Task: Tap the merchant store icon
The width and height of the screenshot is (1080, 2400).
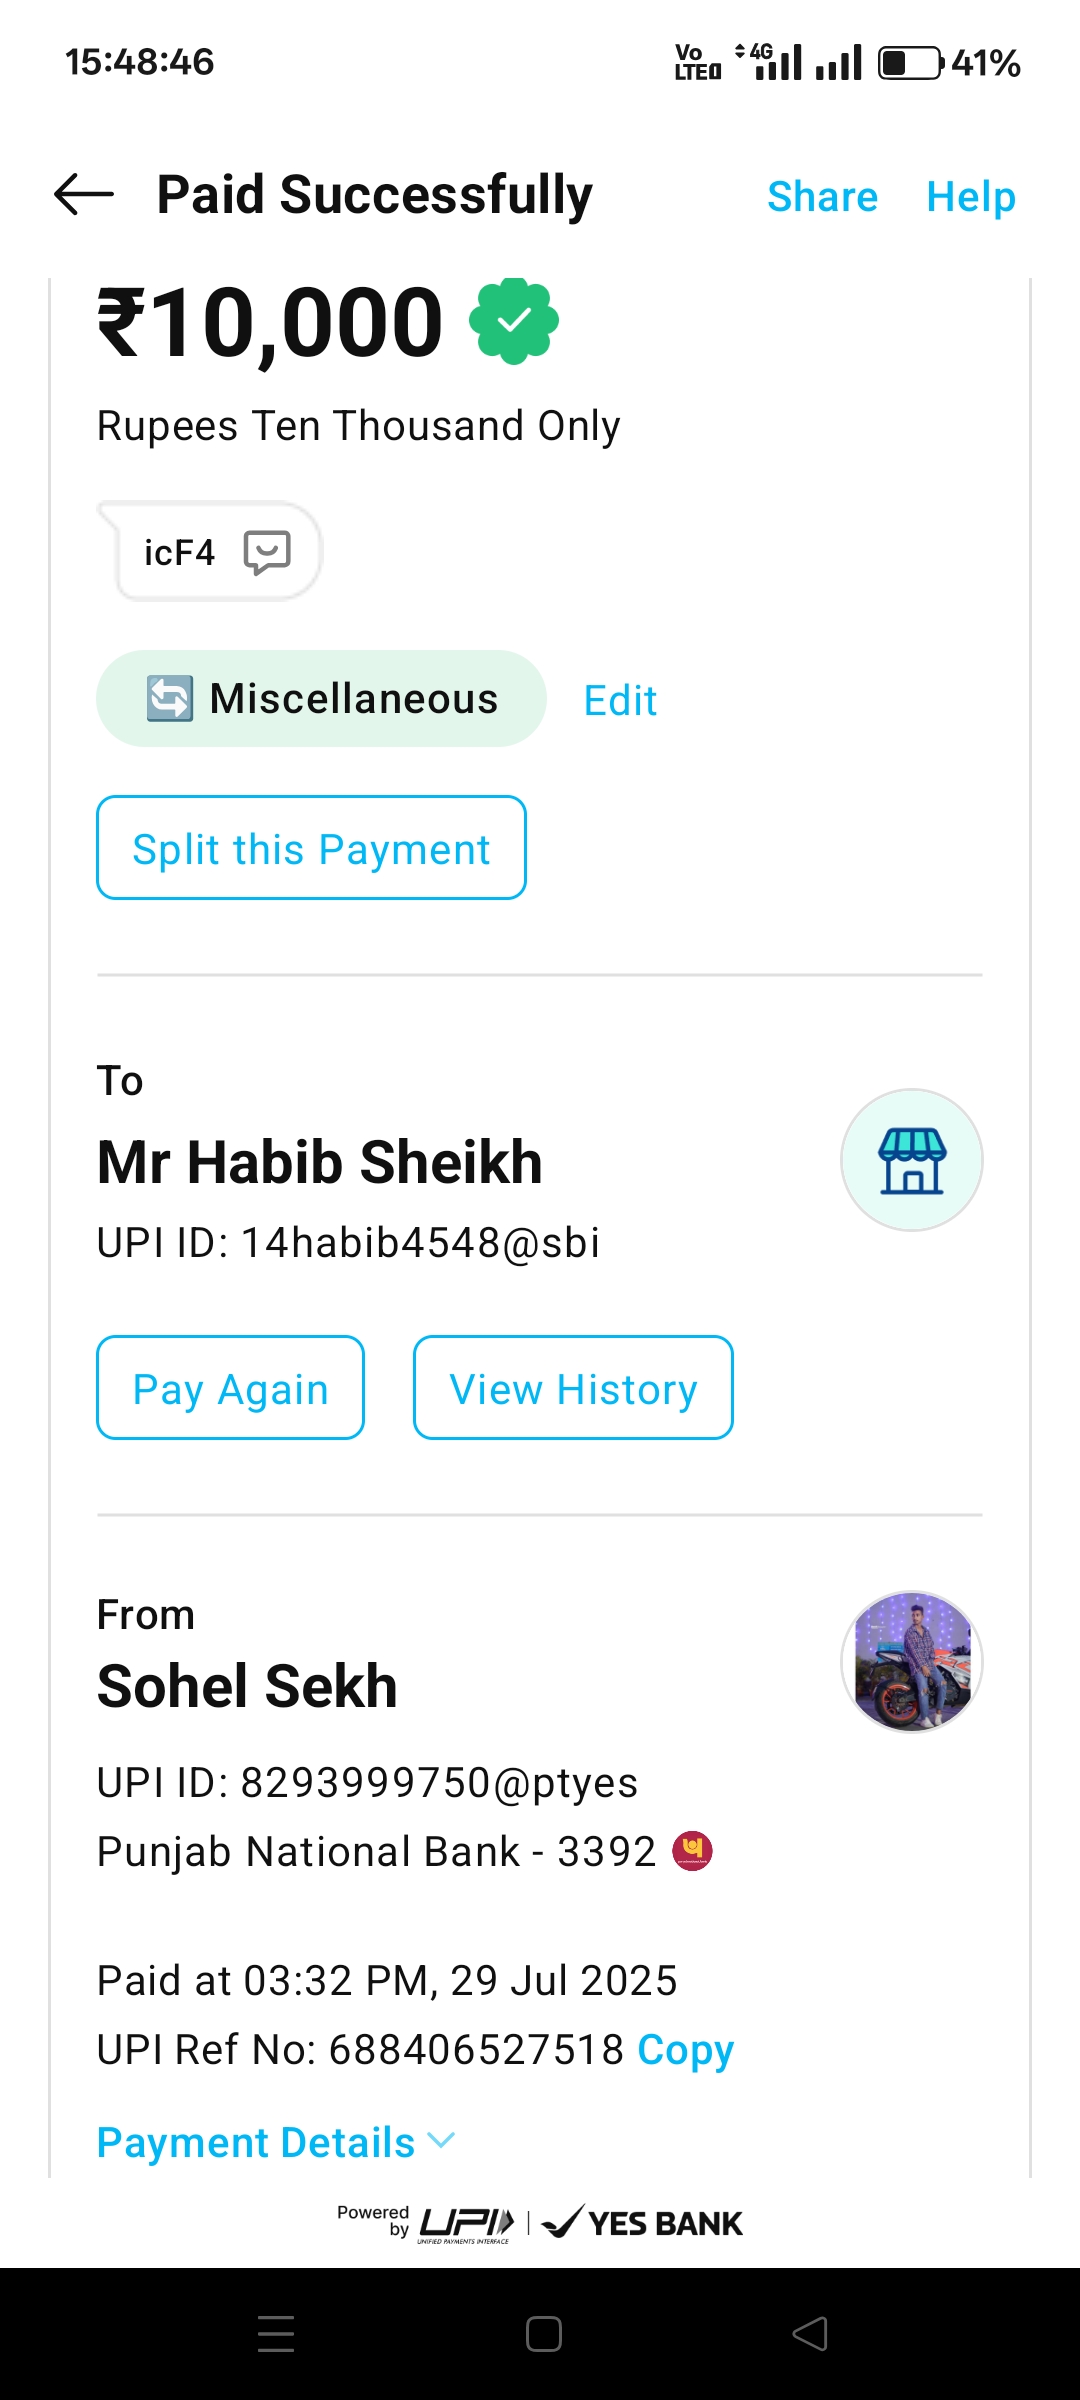Action: (911, 1160)
